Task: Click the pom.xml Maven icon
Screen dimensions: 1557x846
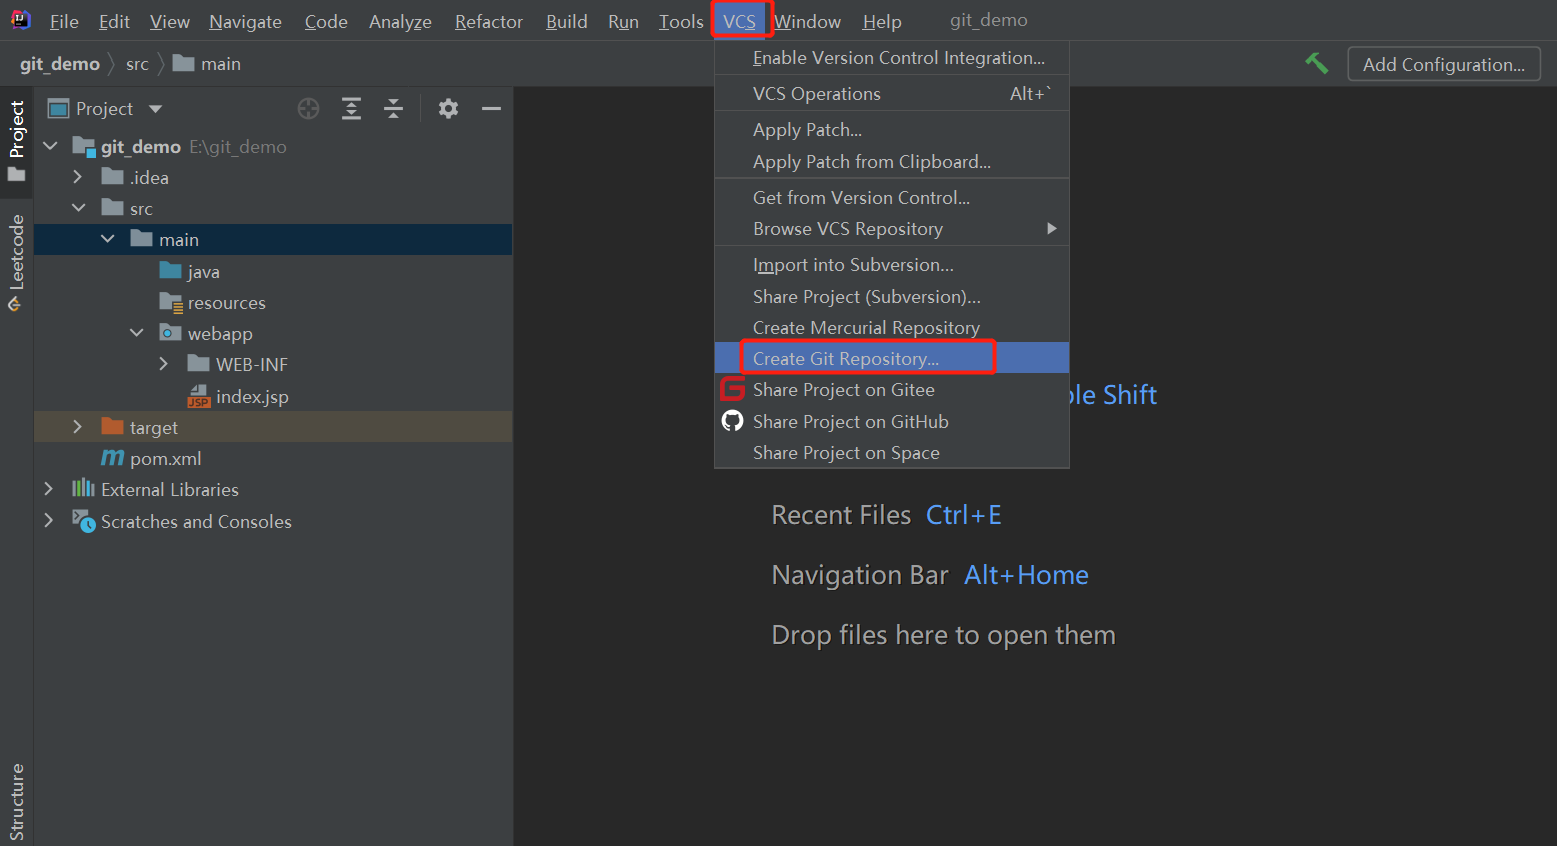Action: 113,458
